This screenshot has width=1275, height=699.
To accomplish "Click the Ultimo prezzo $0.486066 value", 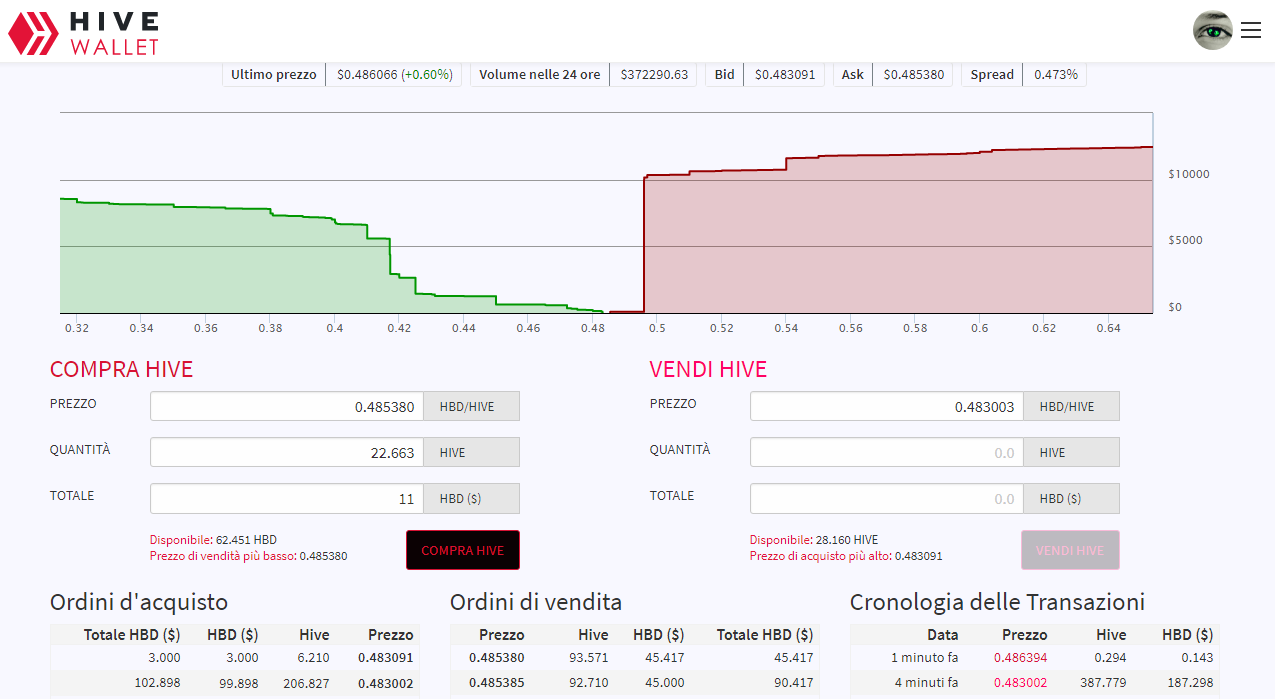I will click(394, 75).
